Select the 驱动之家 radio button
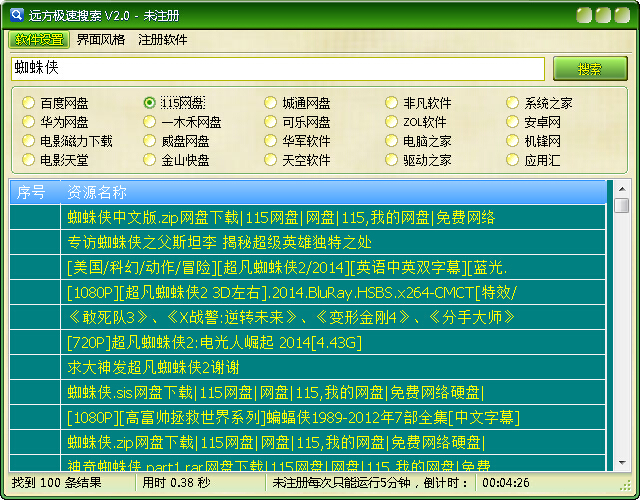Screen dimensions: 640x500 pos(391,160)
